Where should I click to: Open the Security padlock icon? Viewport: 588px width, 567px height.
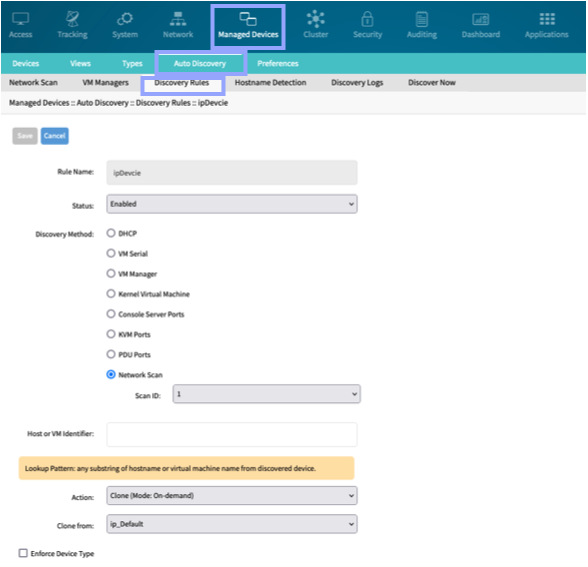pos(367,19)
